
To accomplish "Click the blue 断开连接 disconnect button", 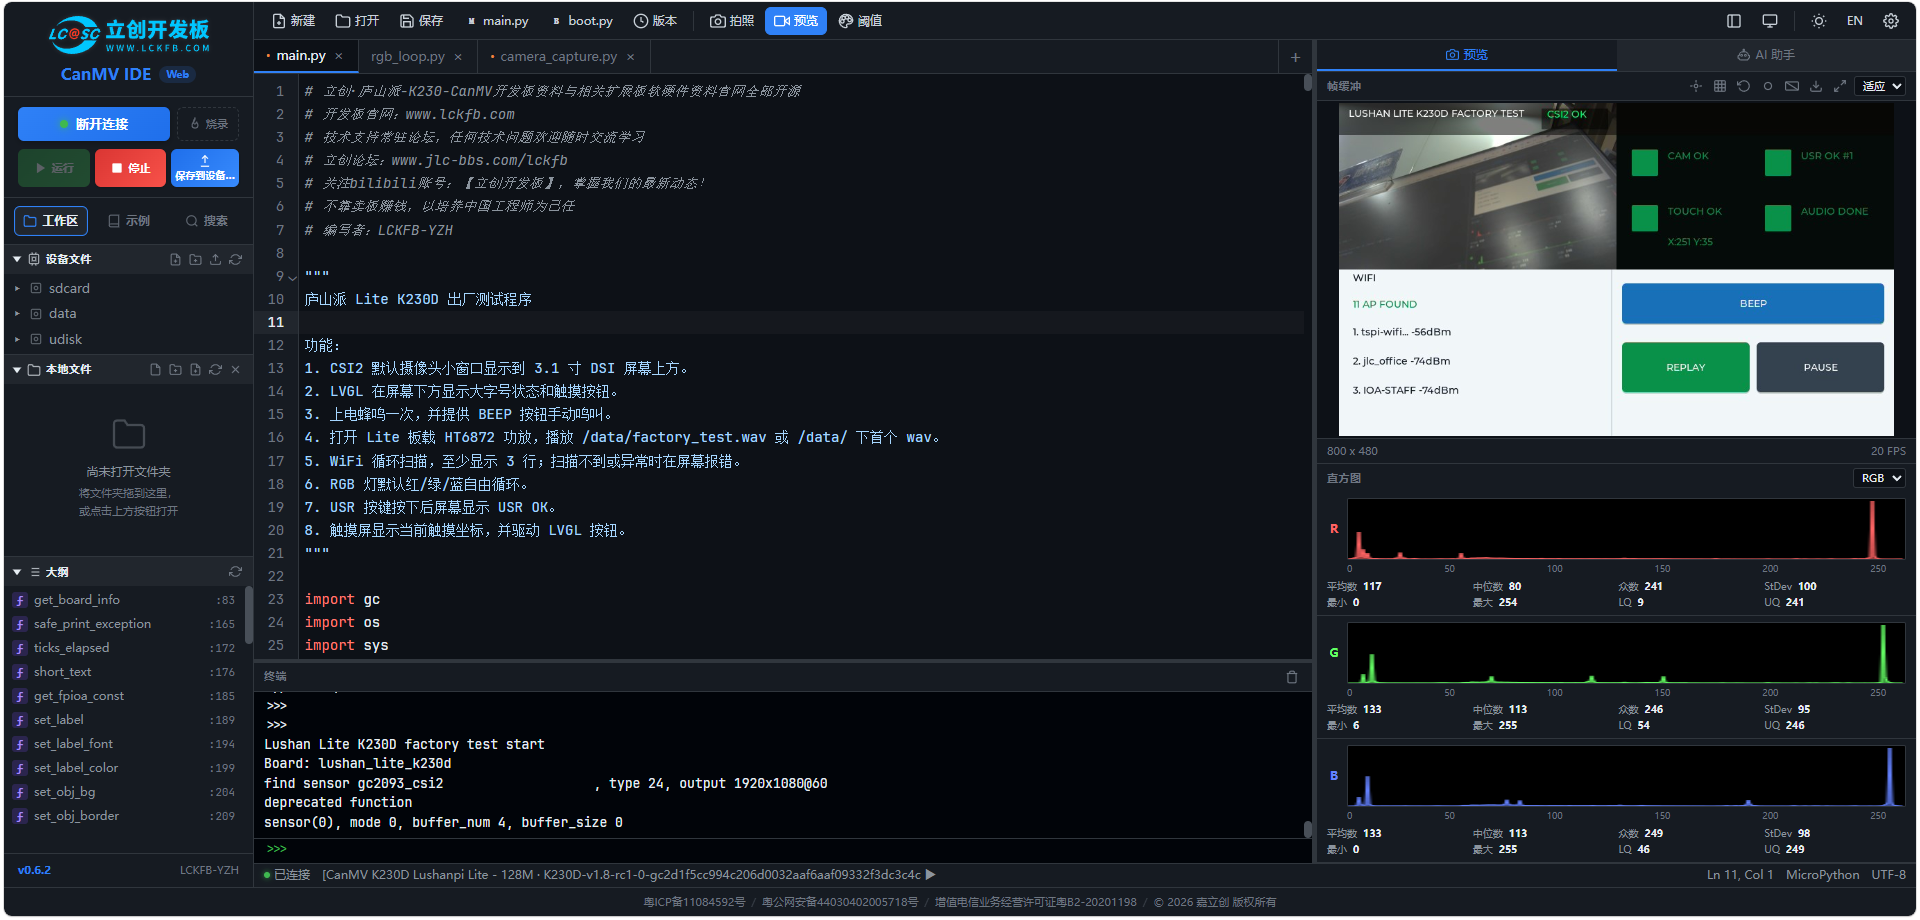I will tap(94, 124).
